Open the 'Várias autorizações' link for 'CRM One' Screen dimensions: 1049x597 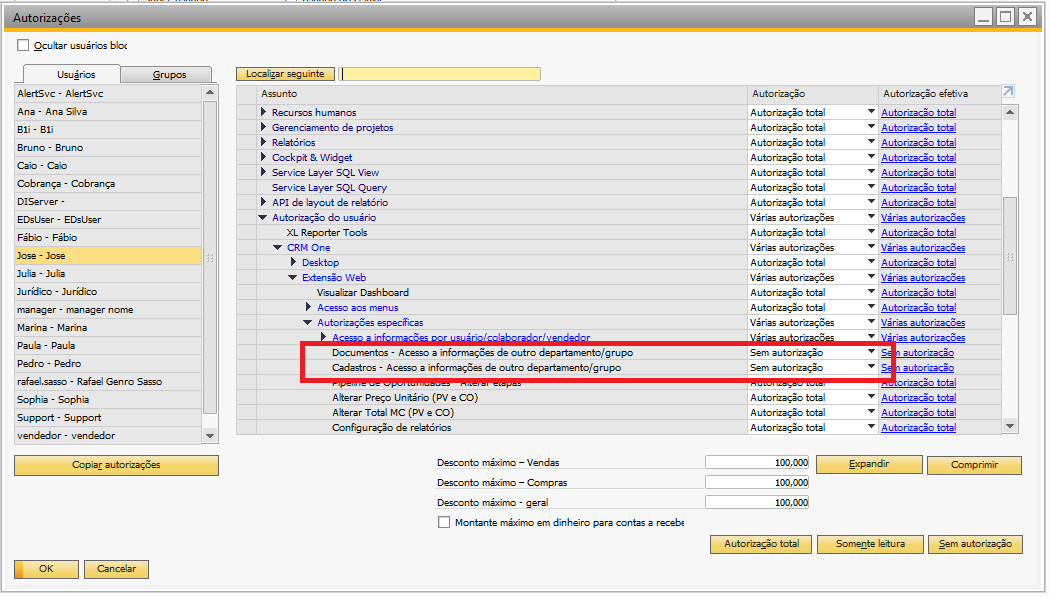(922, 248)
